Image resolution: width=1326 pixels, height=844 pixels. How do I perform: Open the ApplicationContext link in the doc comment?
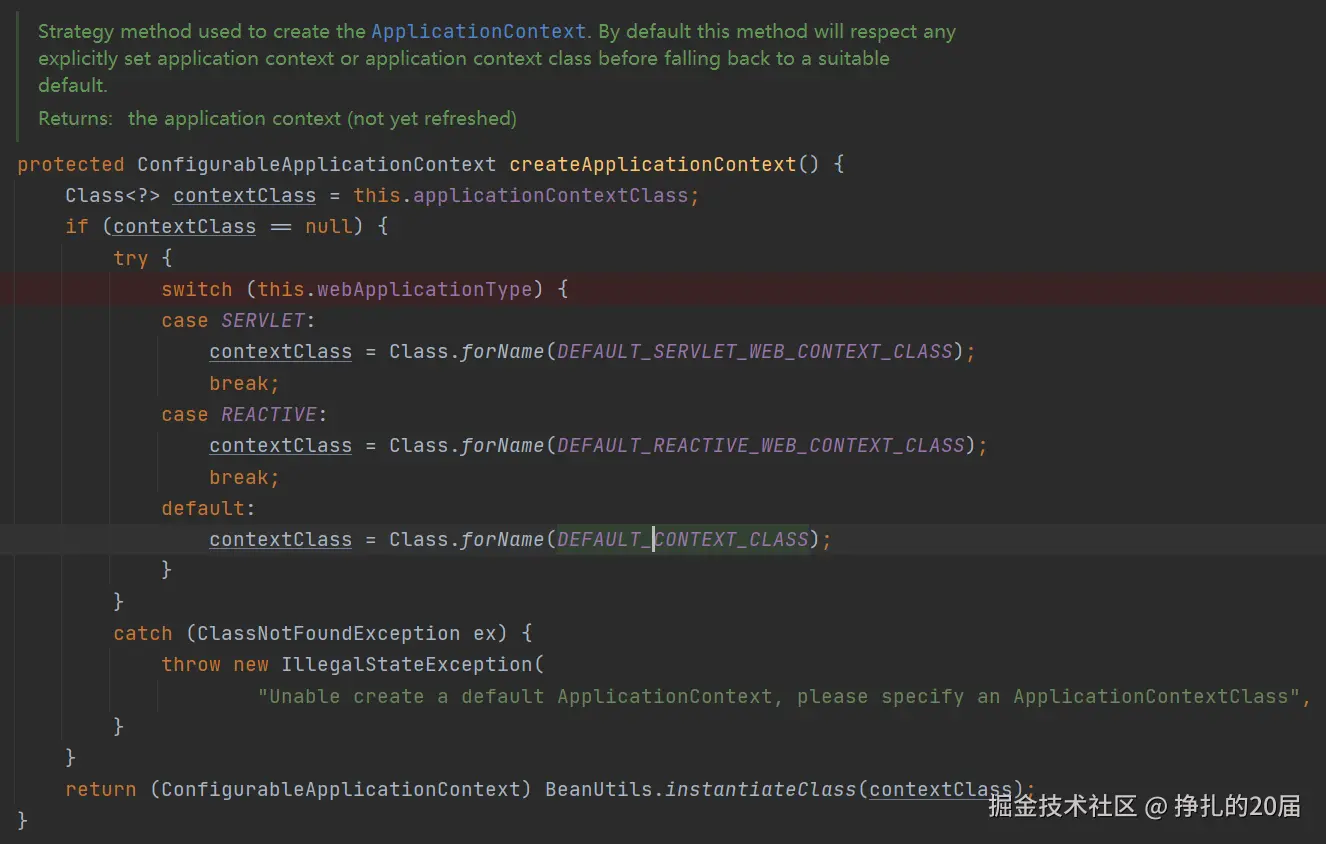(478, 32)
